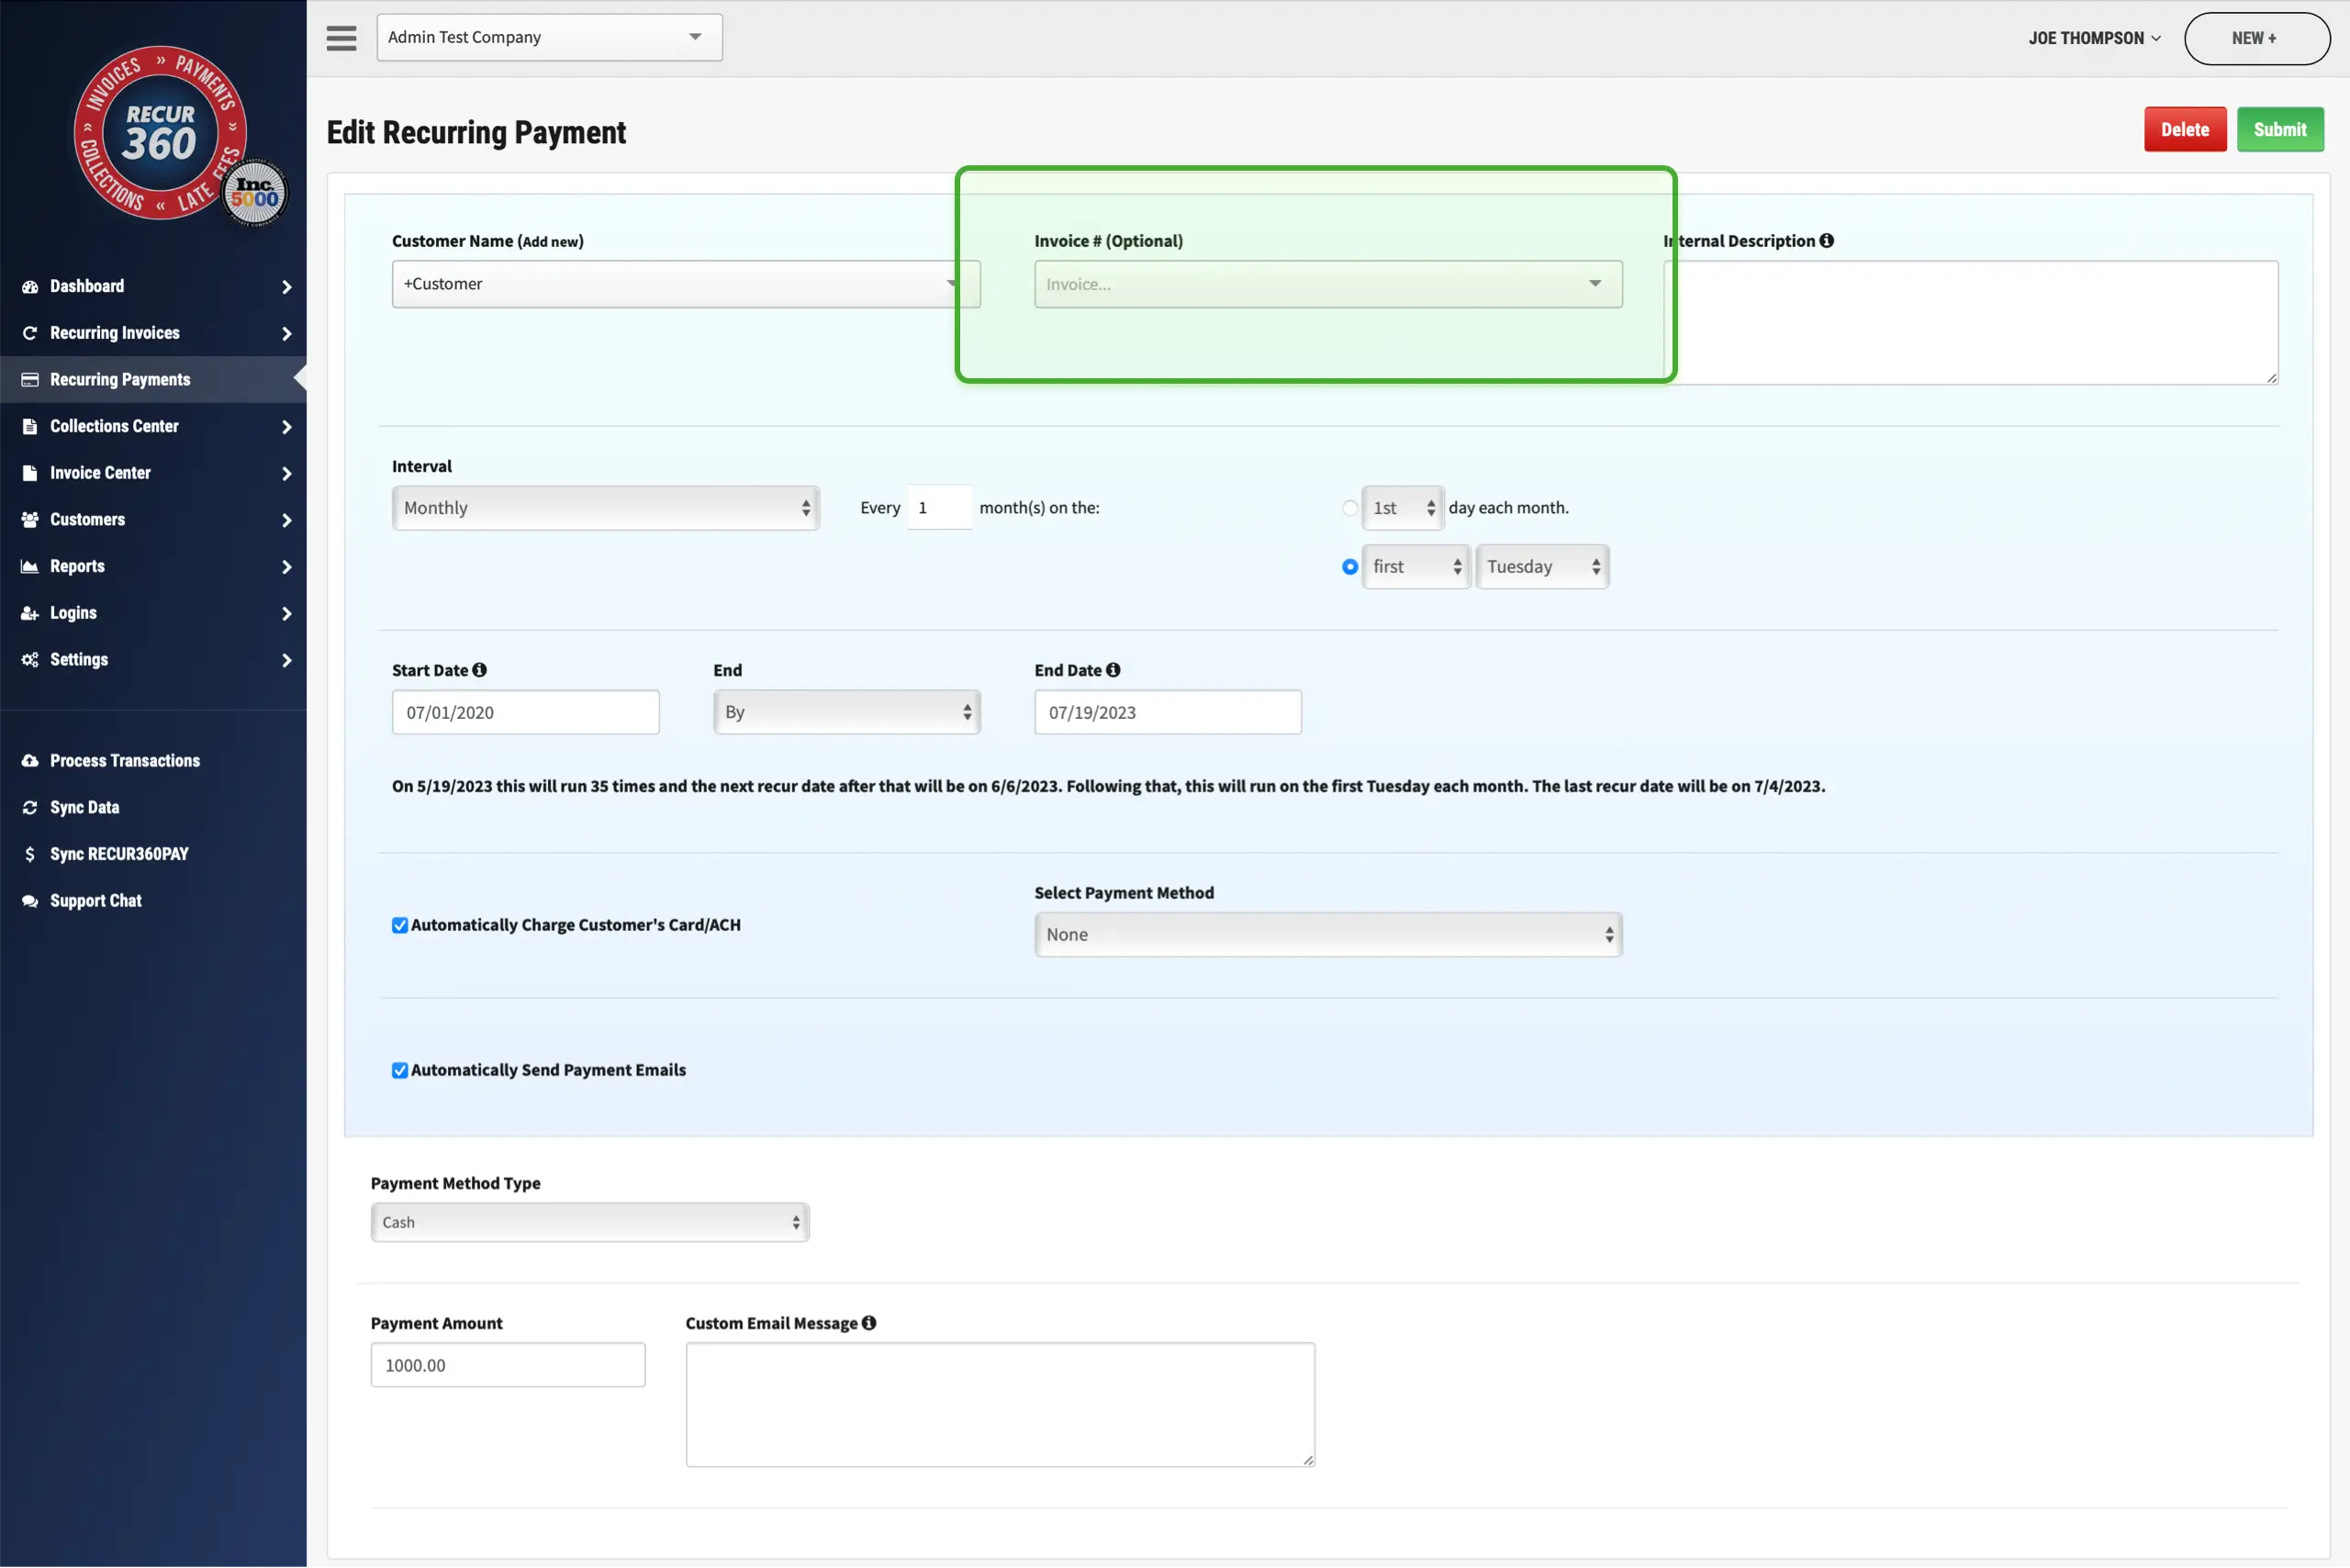Expand the Logins chevron arrow
Image resolution: width=2350 pixels, height=1568 pixels.
coord(287,614)
